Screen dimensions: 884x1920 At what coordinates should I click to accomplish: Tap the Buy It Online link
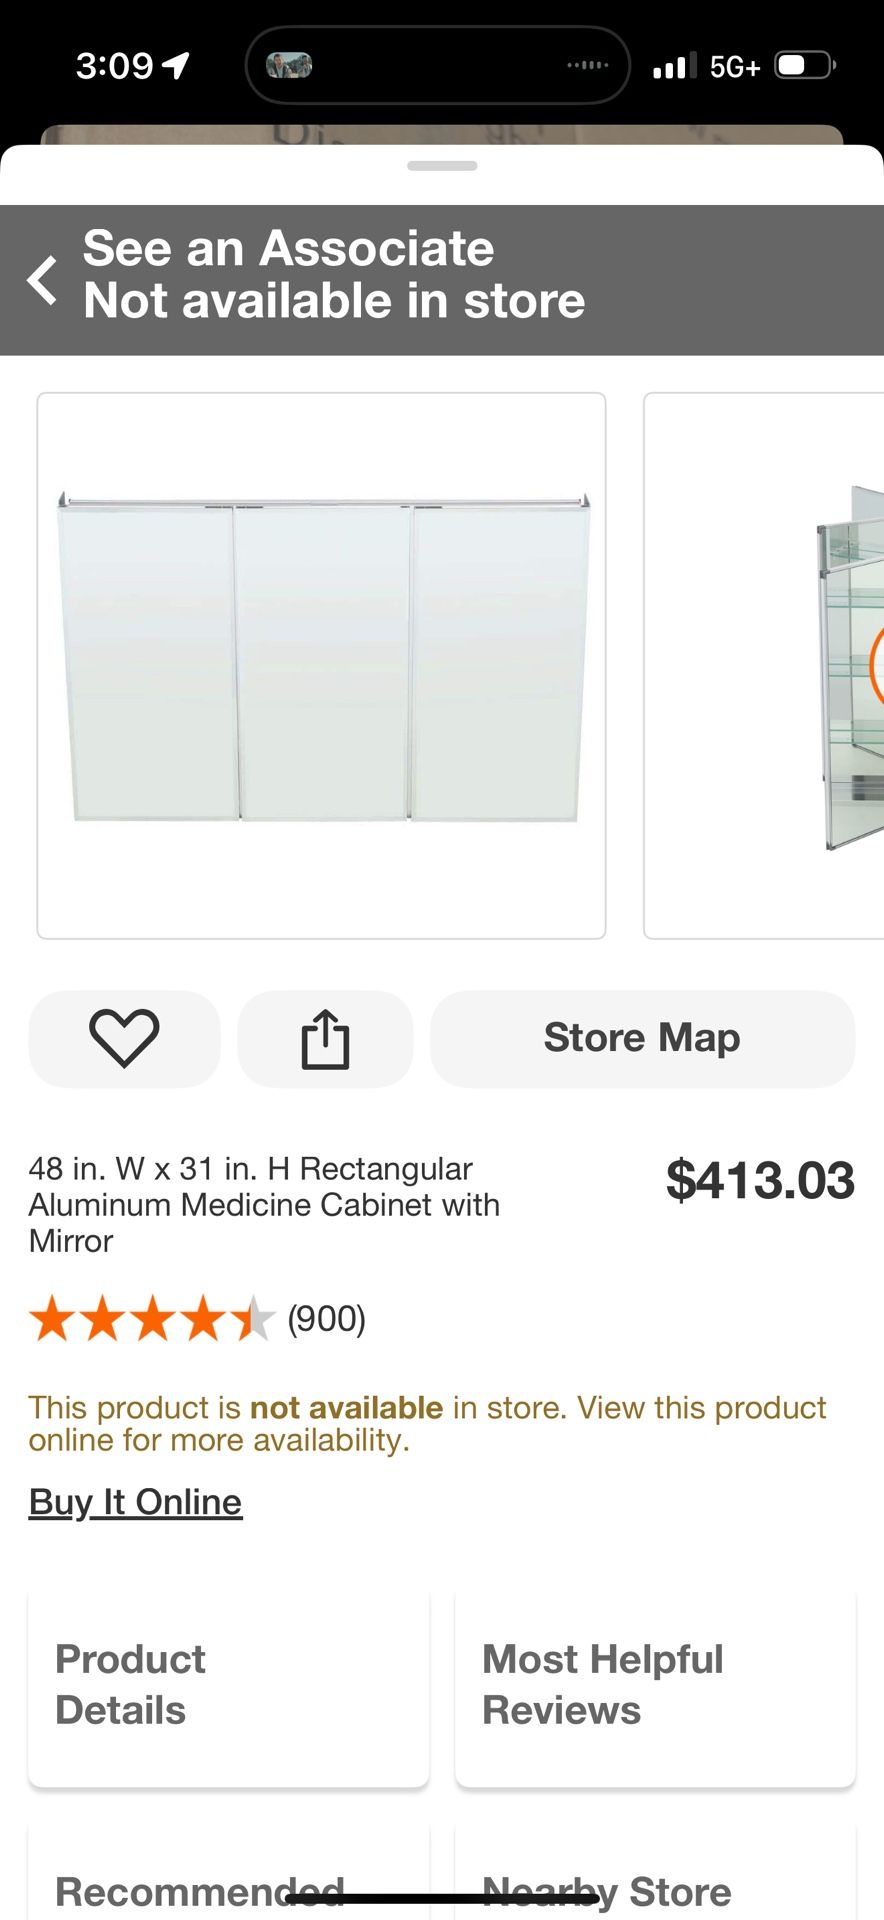[x=135, y=1502]
